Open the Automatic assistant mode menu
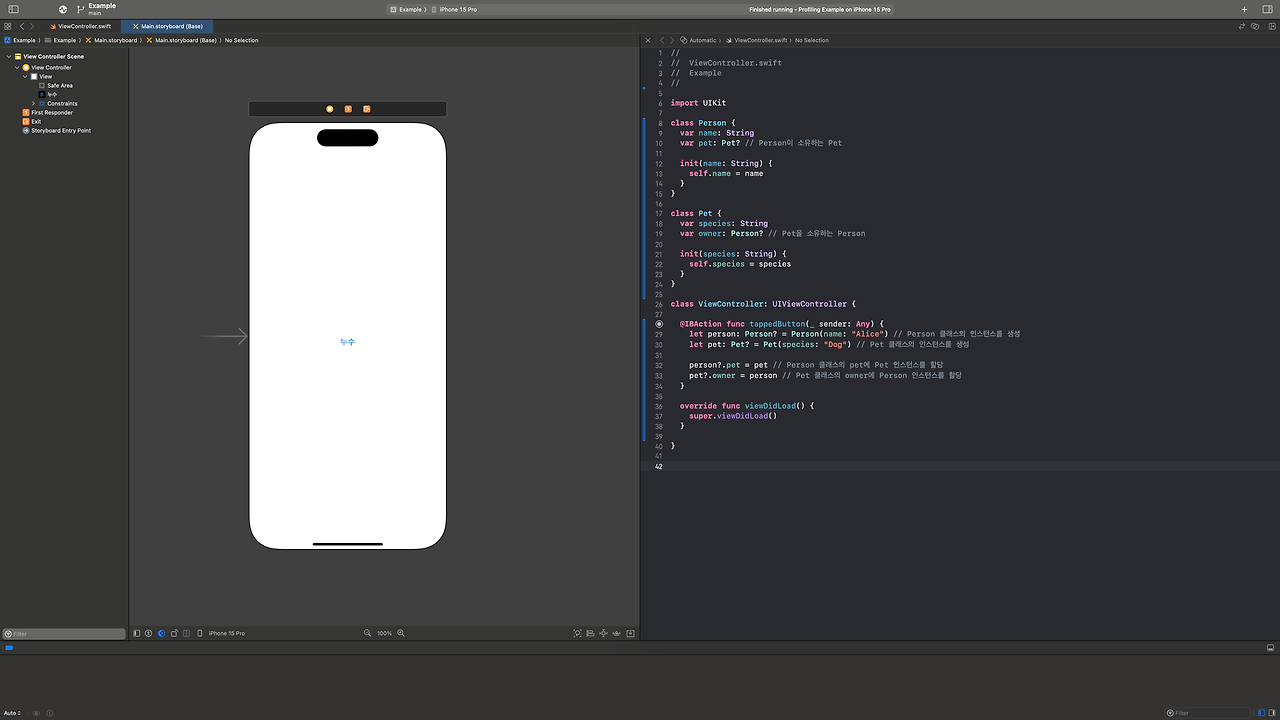 pos(699,40)
